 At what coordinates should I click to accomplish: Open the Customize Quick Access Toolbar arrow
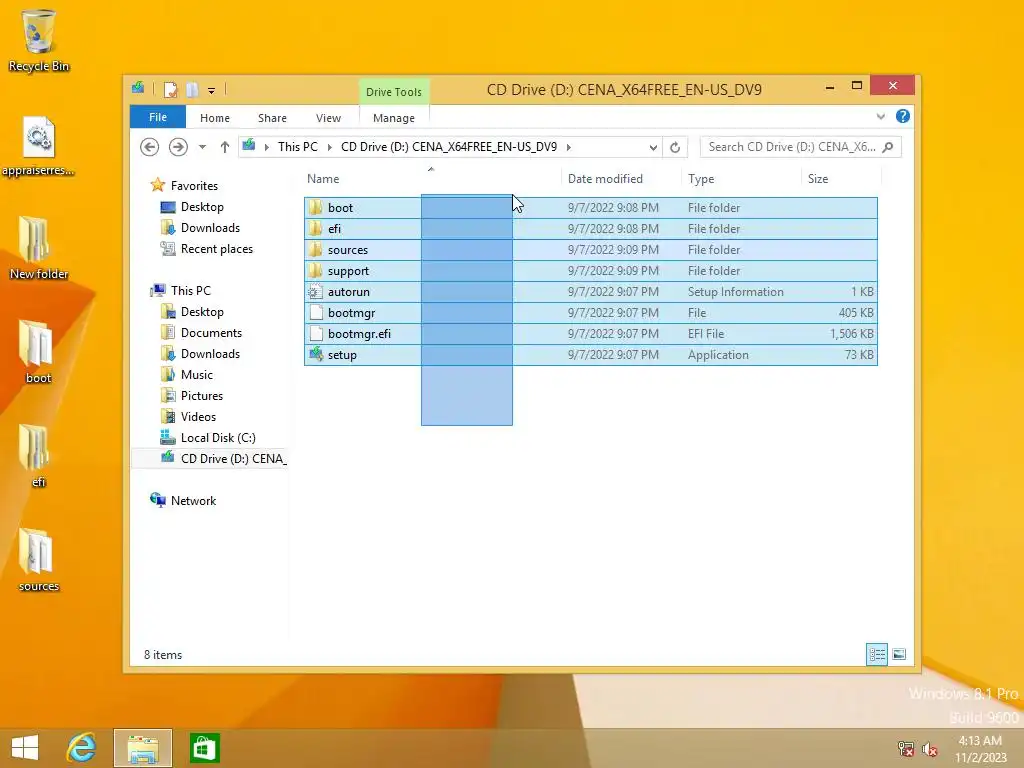pos(212,91)
